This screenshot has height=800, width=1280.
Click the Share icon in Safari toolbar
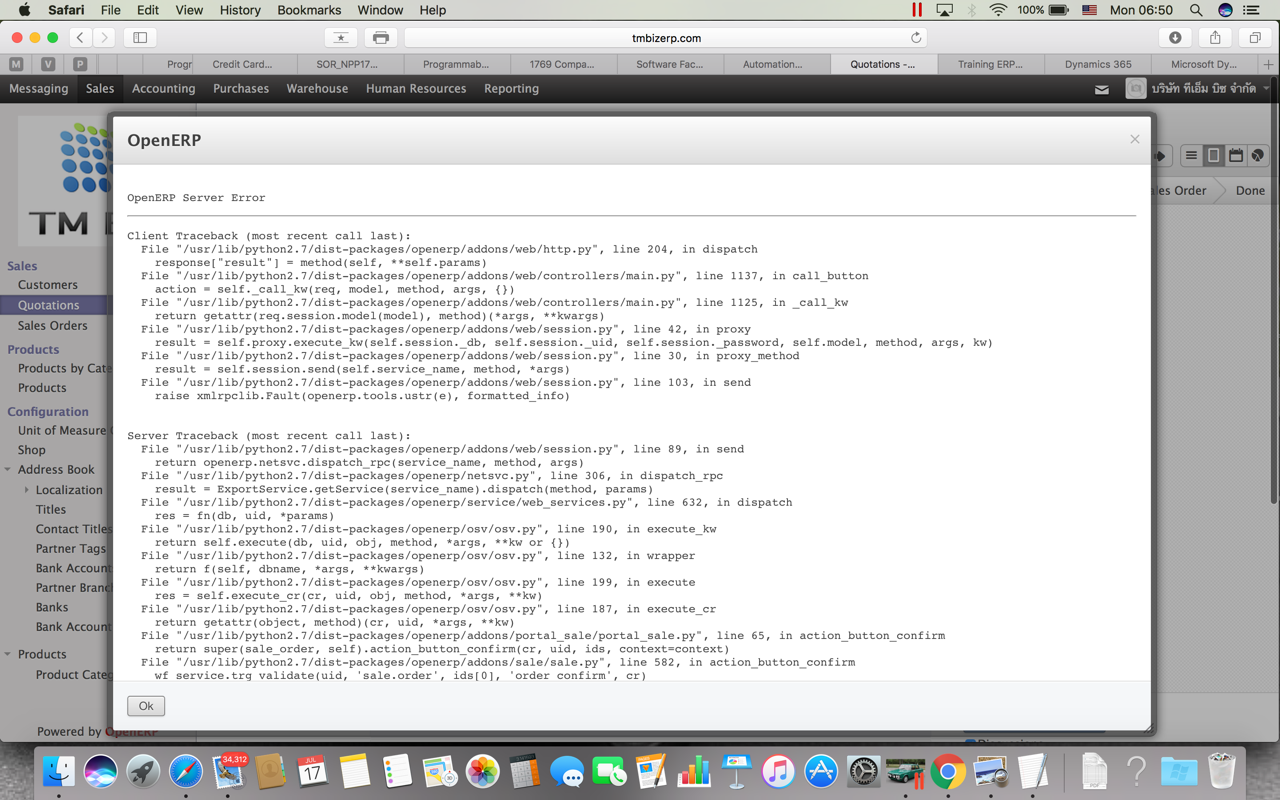(x=1214, y=36)
